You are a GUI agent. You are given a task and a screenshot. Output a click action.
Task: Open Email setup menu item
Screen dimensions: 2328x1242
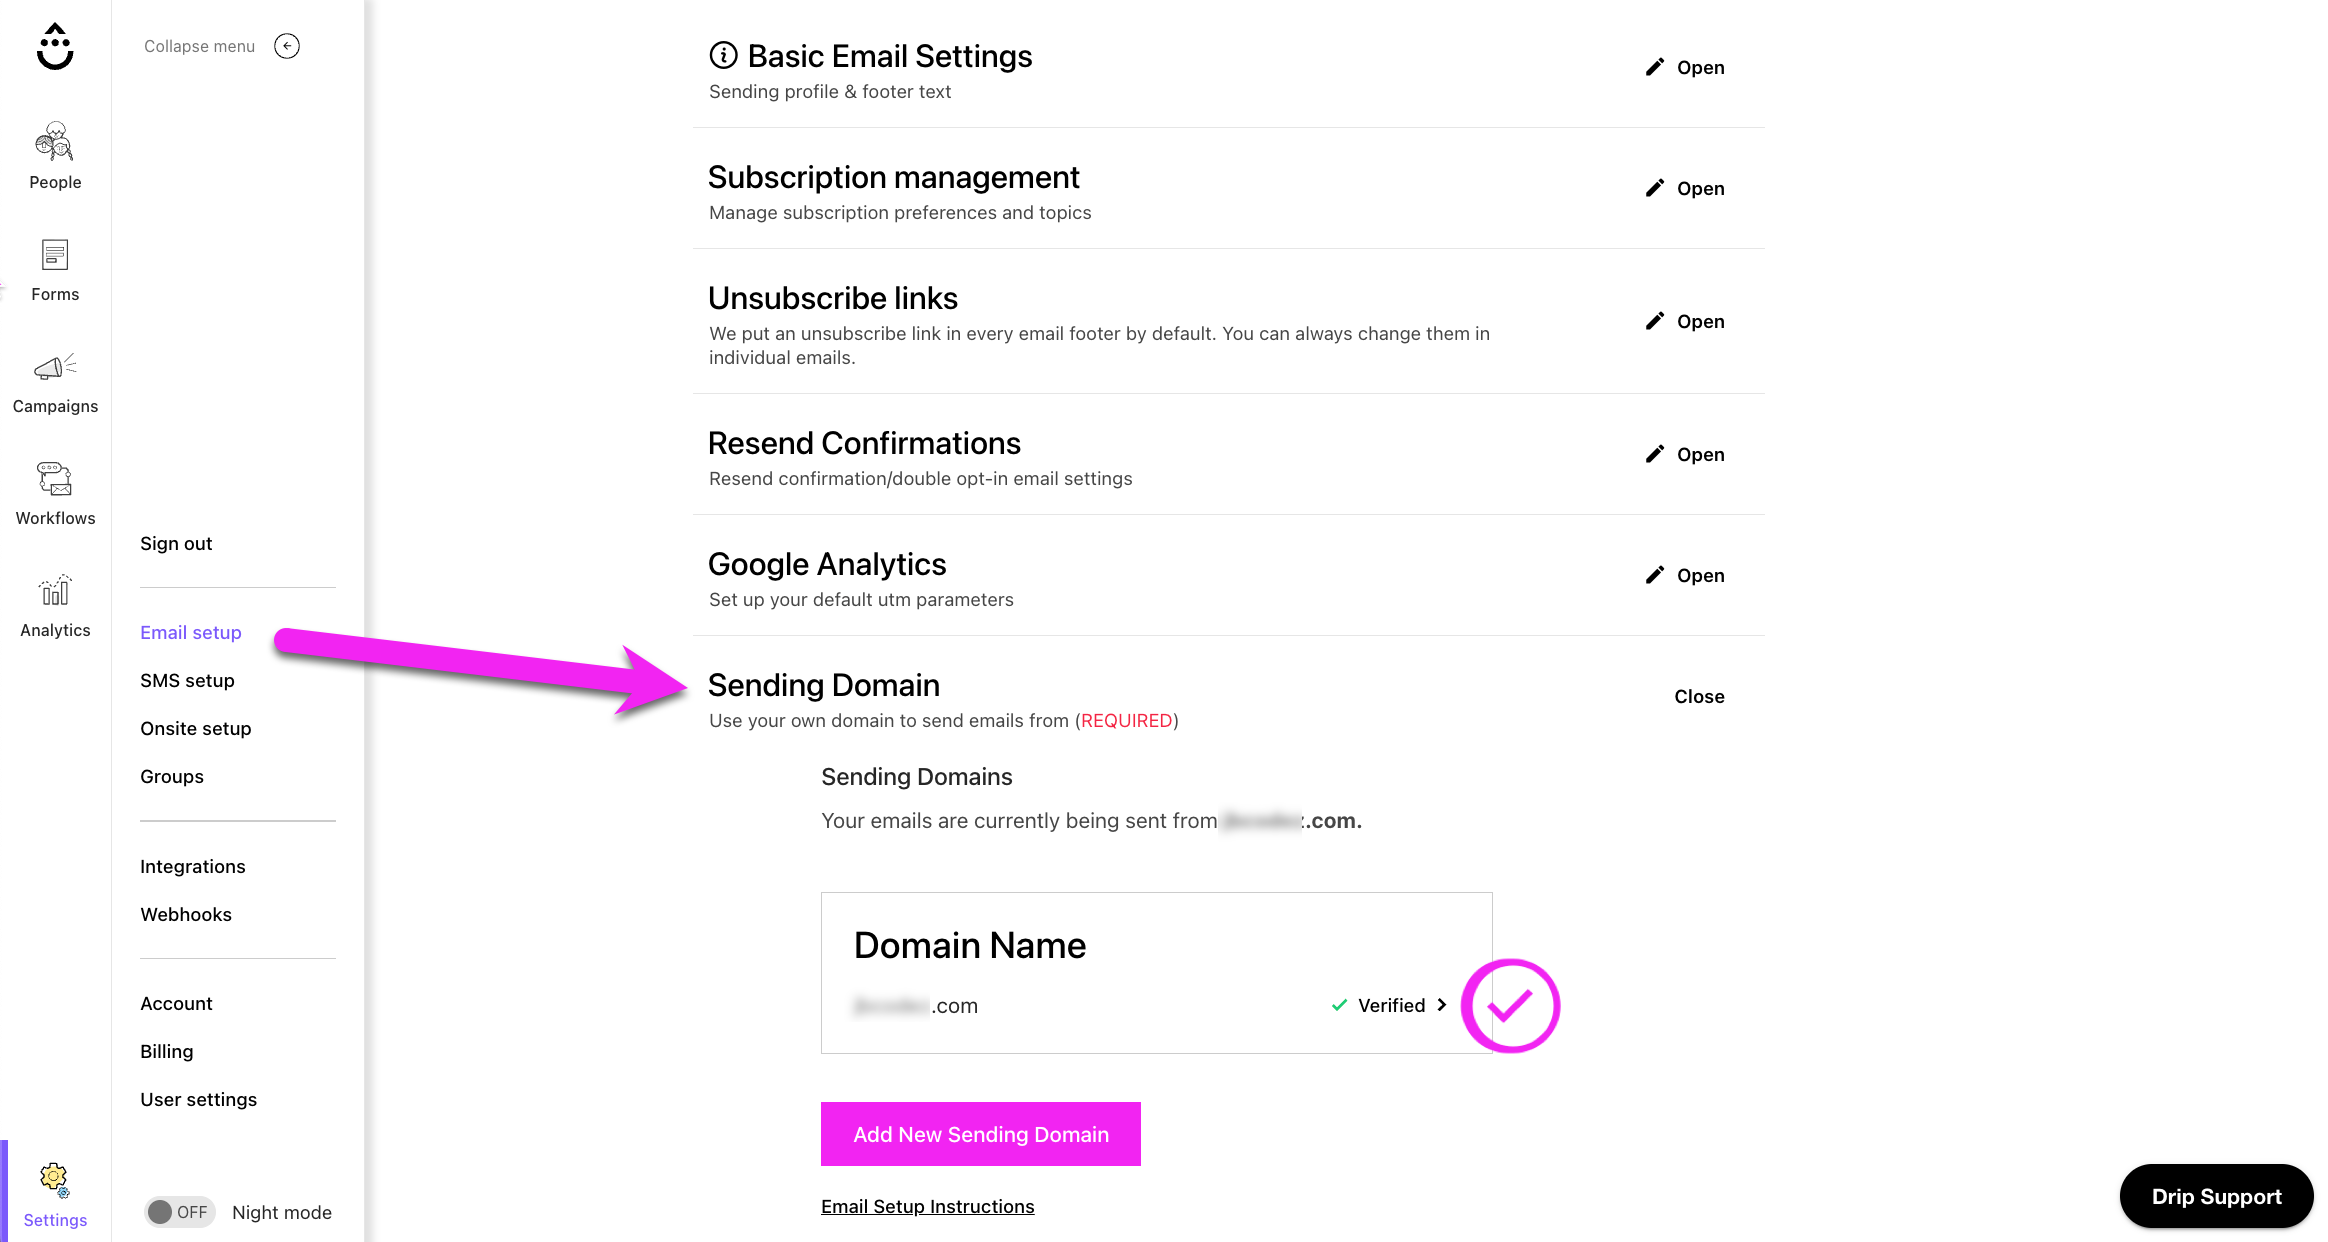point(190,632)
